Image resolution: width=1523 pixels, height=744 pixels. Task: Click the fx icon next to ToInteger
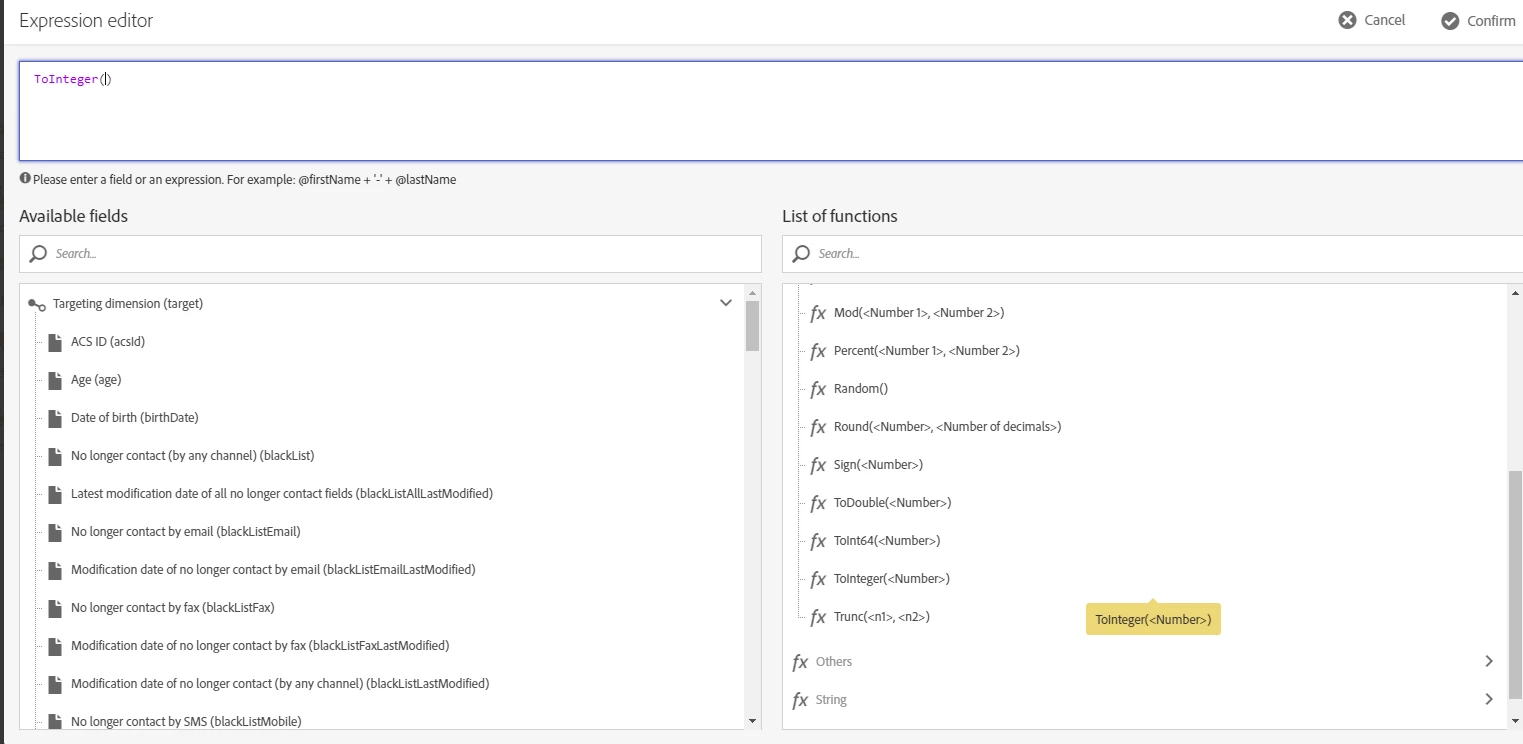click(x=818, y=579)
